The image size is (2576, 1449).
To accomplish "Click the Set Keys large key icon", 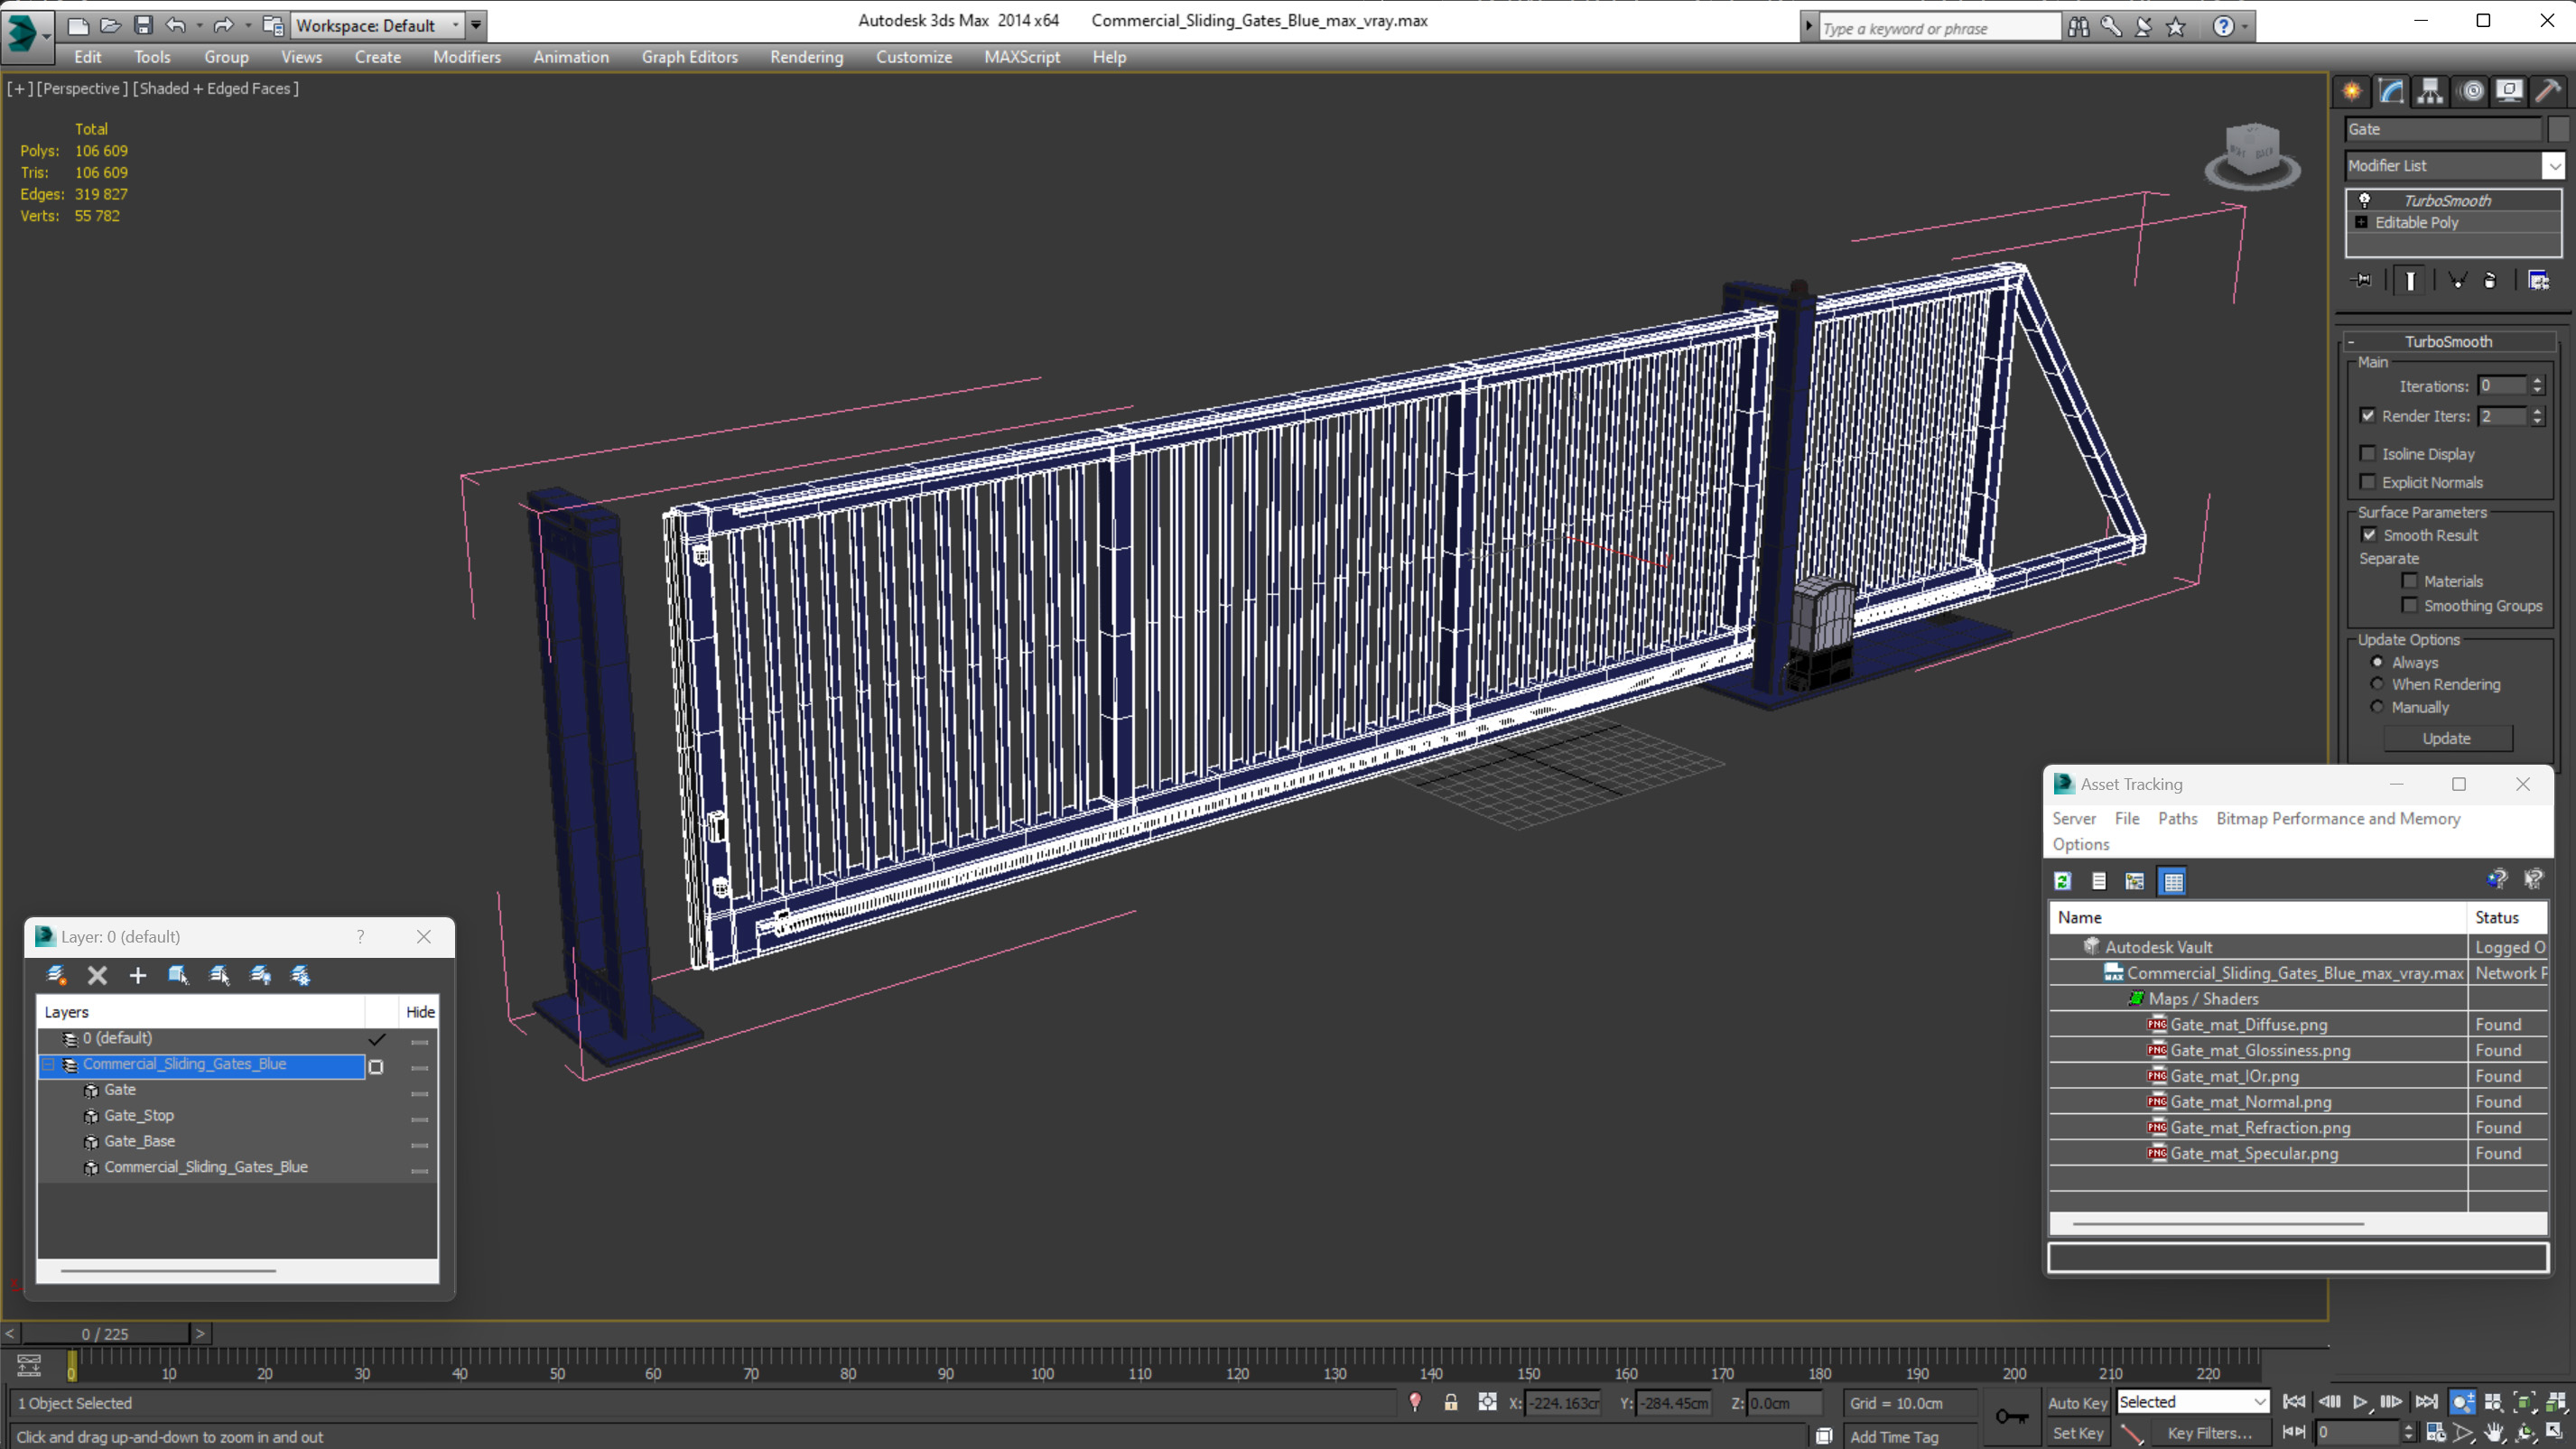I will 2011,1416.
